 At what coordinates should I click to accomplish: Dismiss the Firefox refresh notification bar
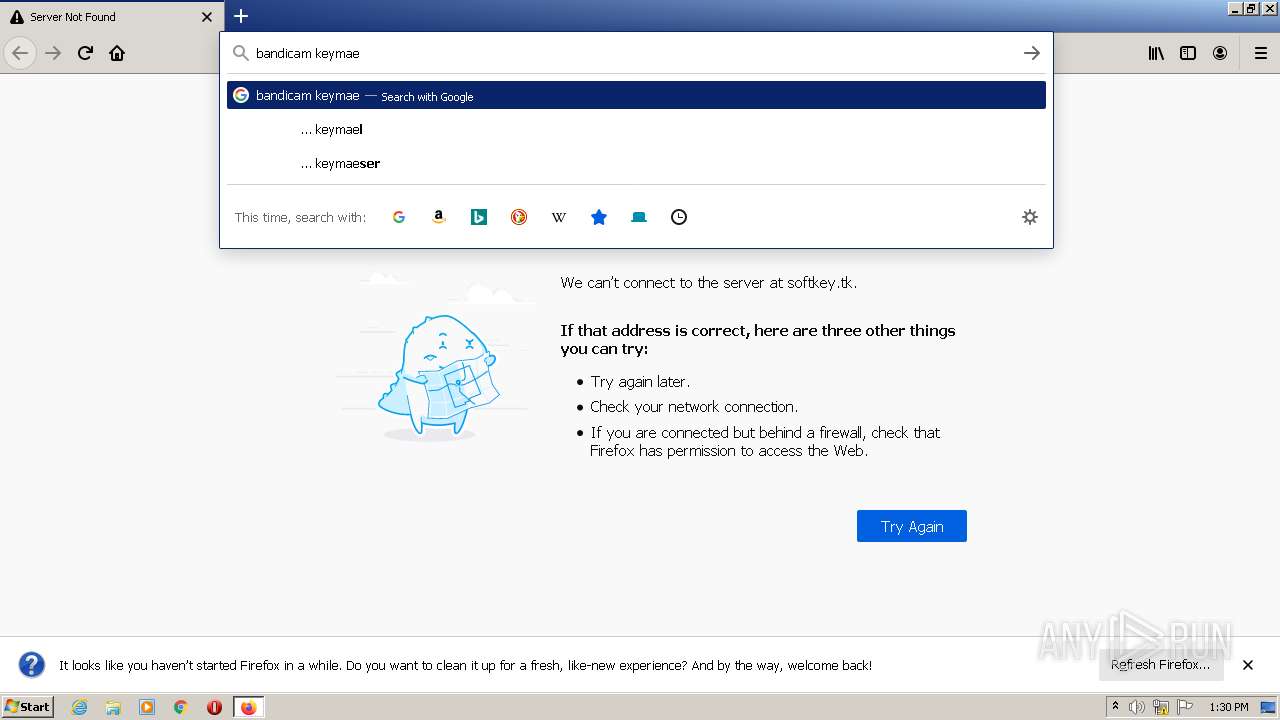pos(1248,665)
